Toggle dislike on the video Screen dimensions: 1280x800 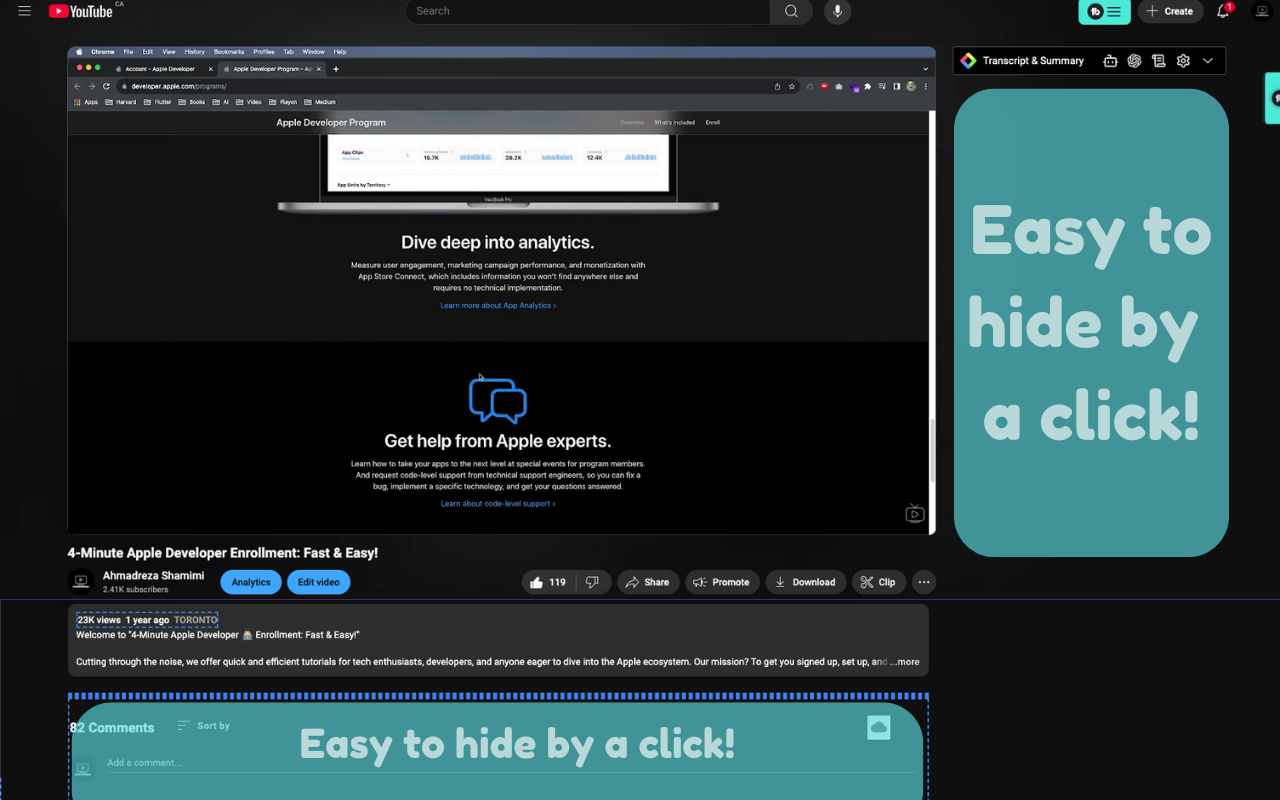[593, 582]
